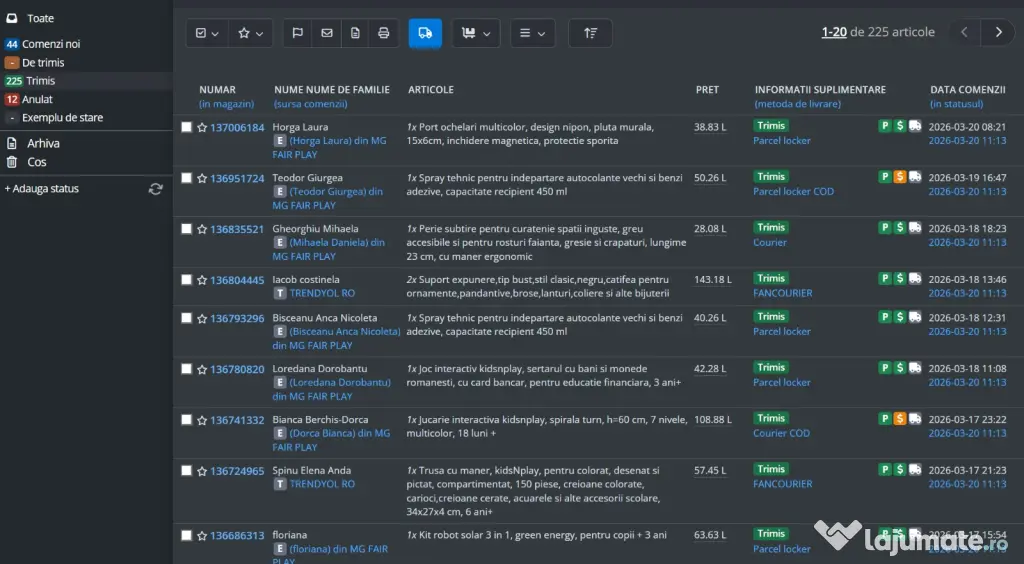The image size is (1024, 564).
Task: Open order number 137006184
Action: point(237,127)
